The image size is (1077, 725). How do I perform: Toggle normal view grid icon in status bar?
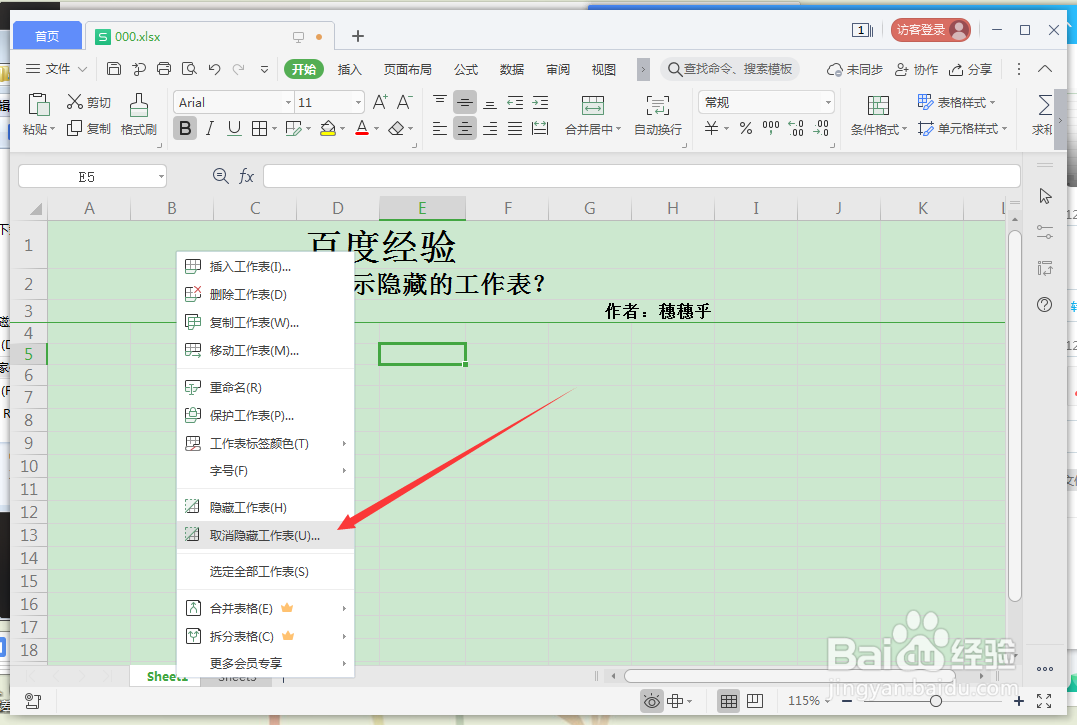click(729, 701)
